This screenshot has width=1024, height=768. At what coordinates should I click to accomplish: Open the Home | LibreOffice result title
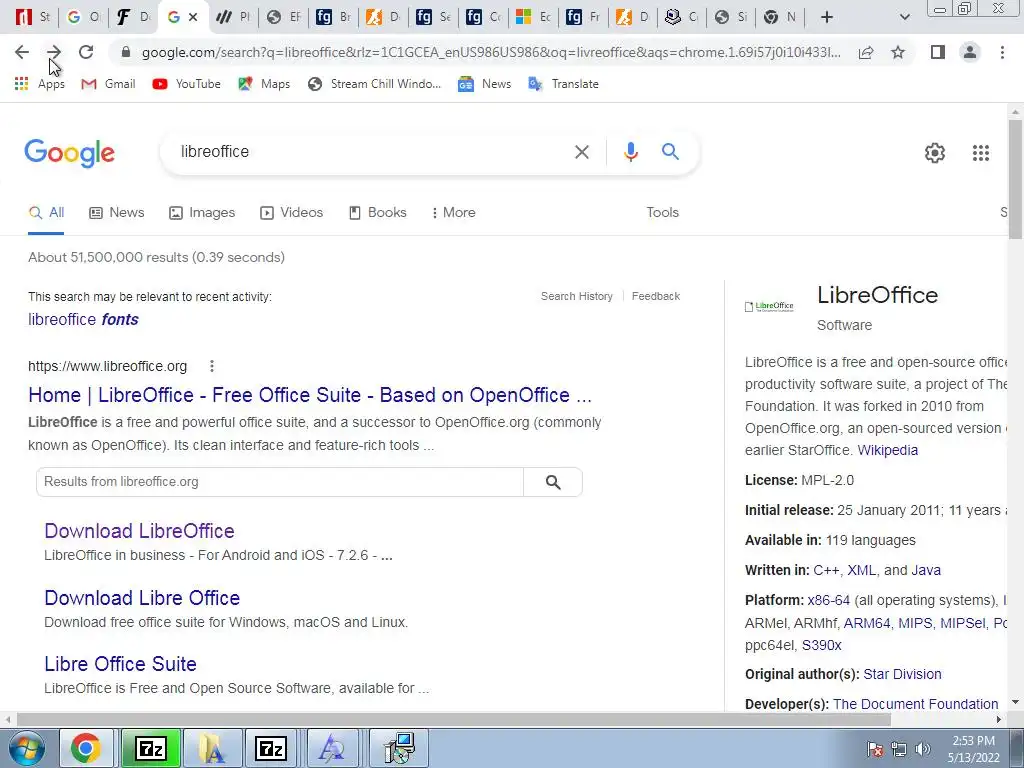(x=310, y=395)
